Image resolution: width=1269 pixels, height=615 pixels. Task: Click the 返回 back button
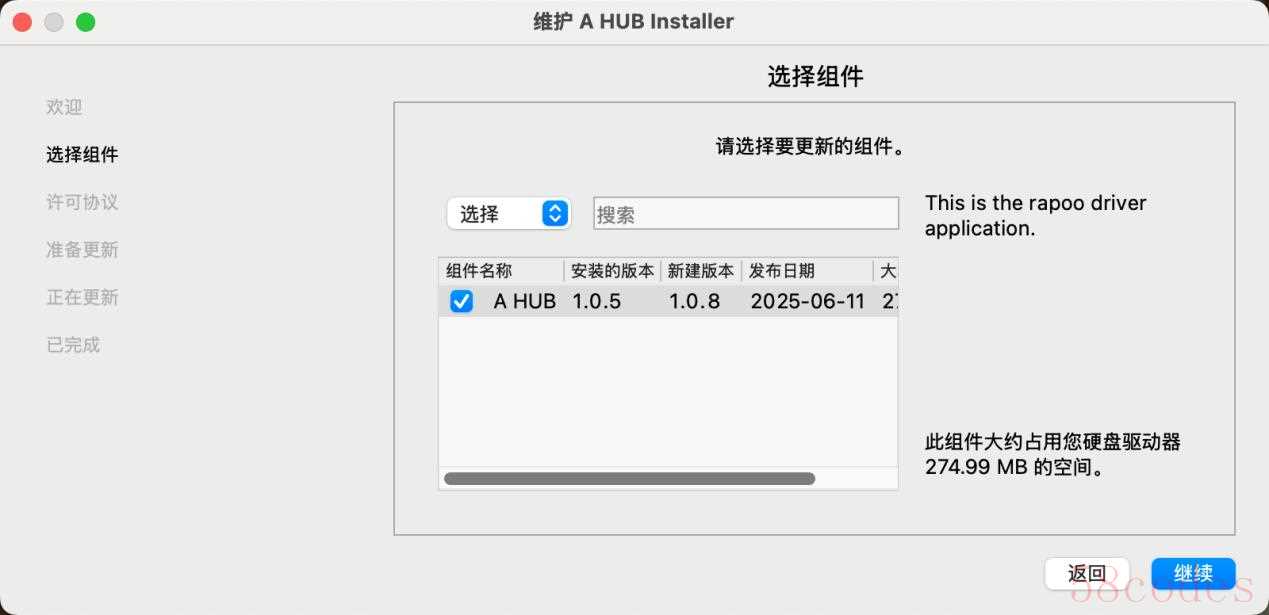tap(1087, 573)
